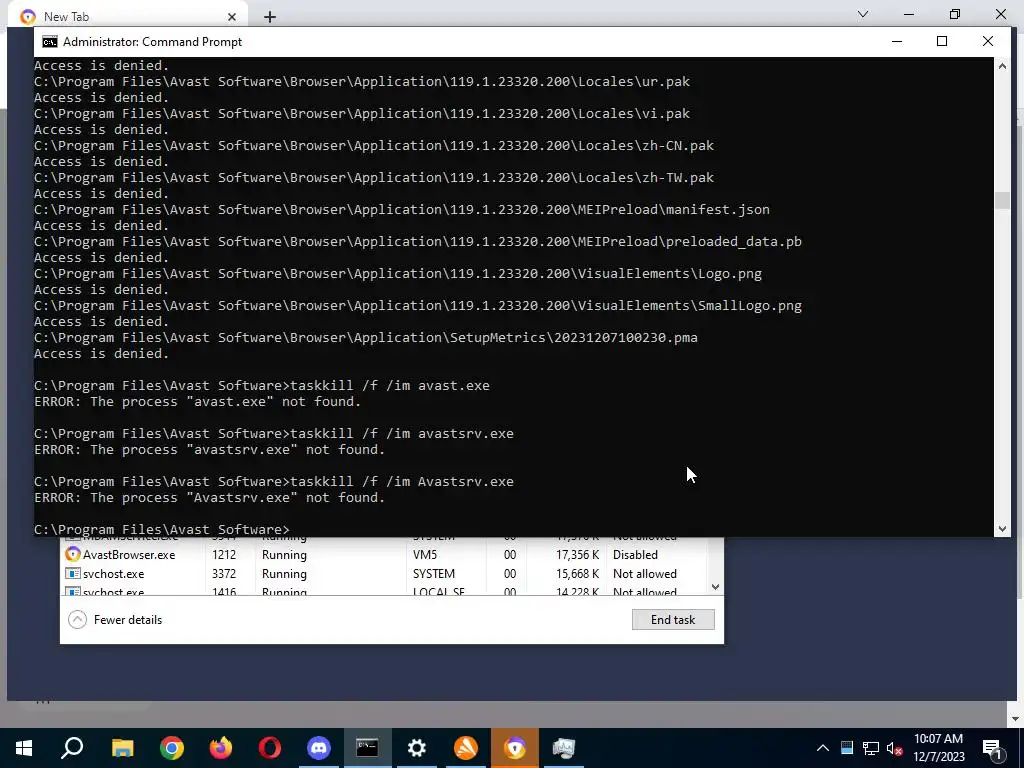Select AvastBrowser.exe row in Task Manager
1024x768 pixels.
(x=385, y=554)
